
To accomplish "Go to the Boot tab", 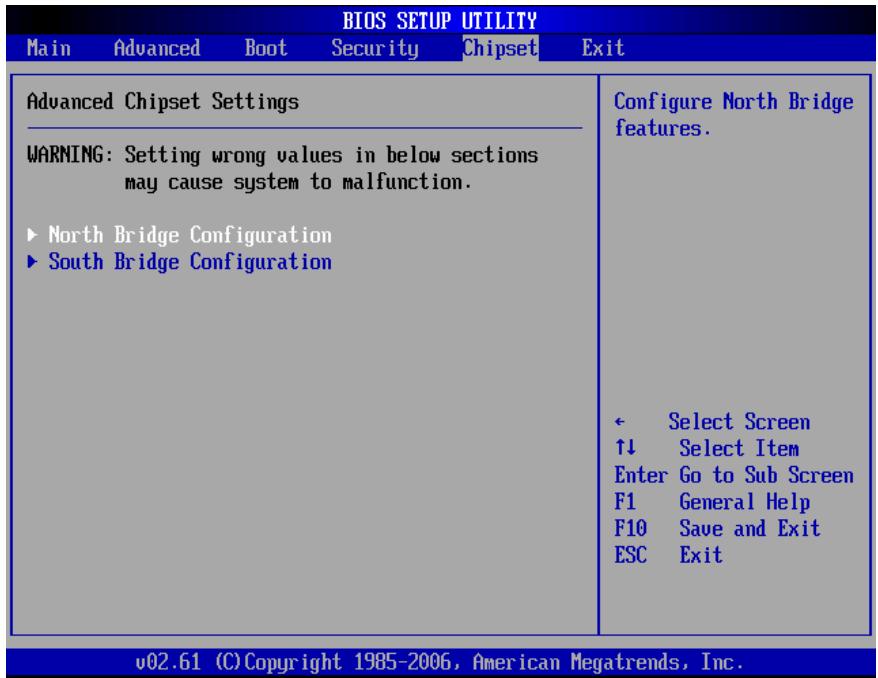I will click(x=265, y=48).
